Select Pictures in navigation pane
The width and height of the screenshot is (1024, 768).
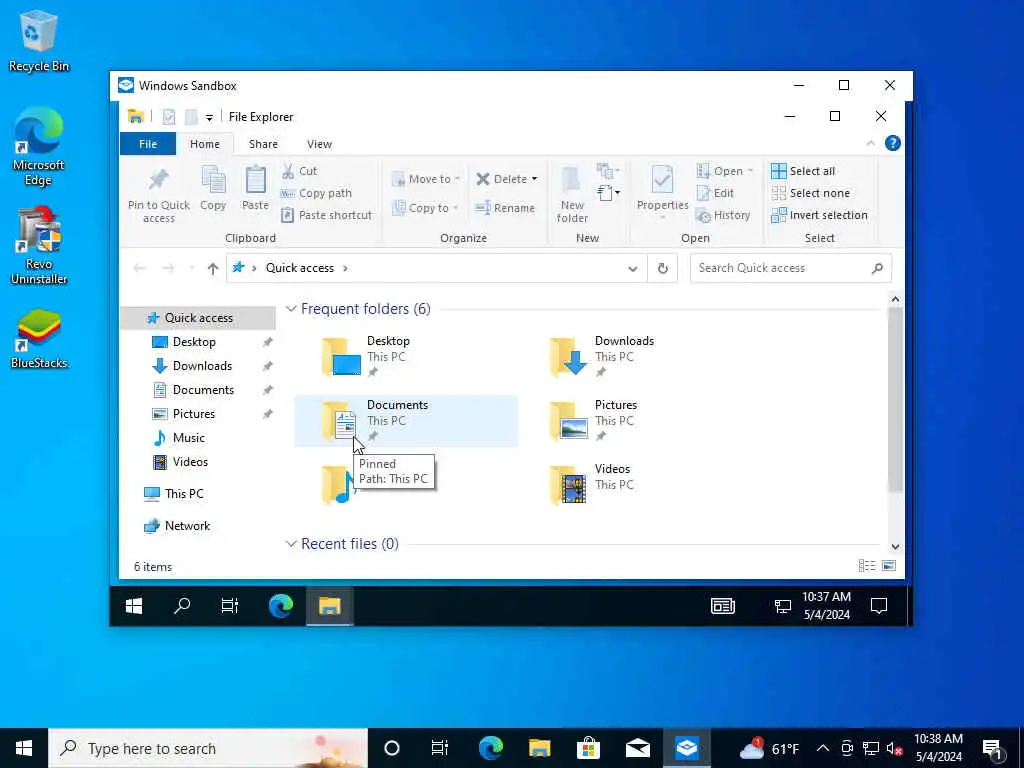click(x=193, y=414)
